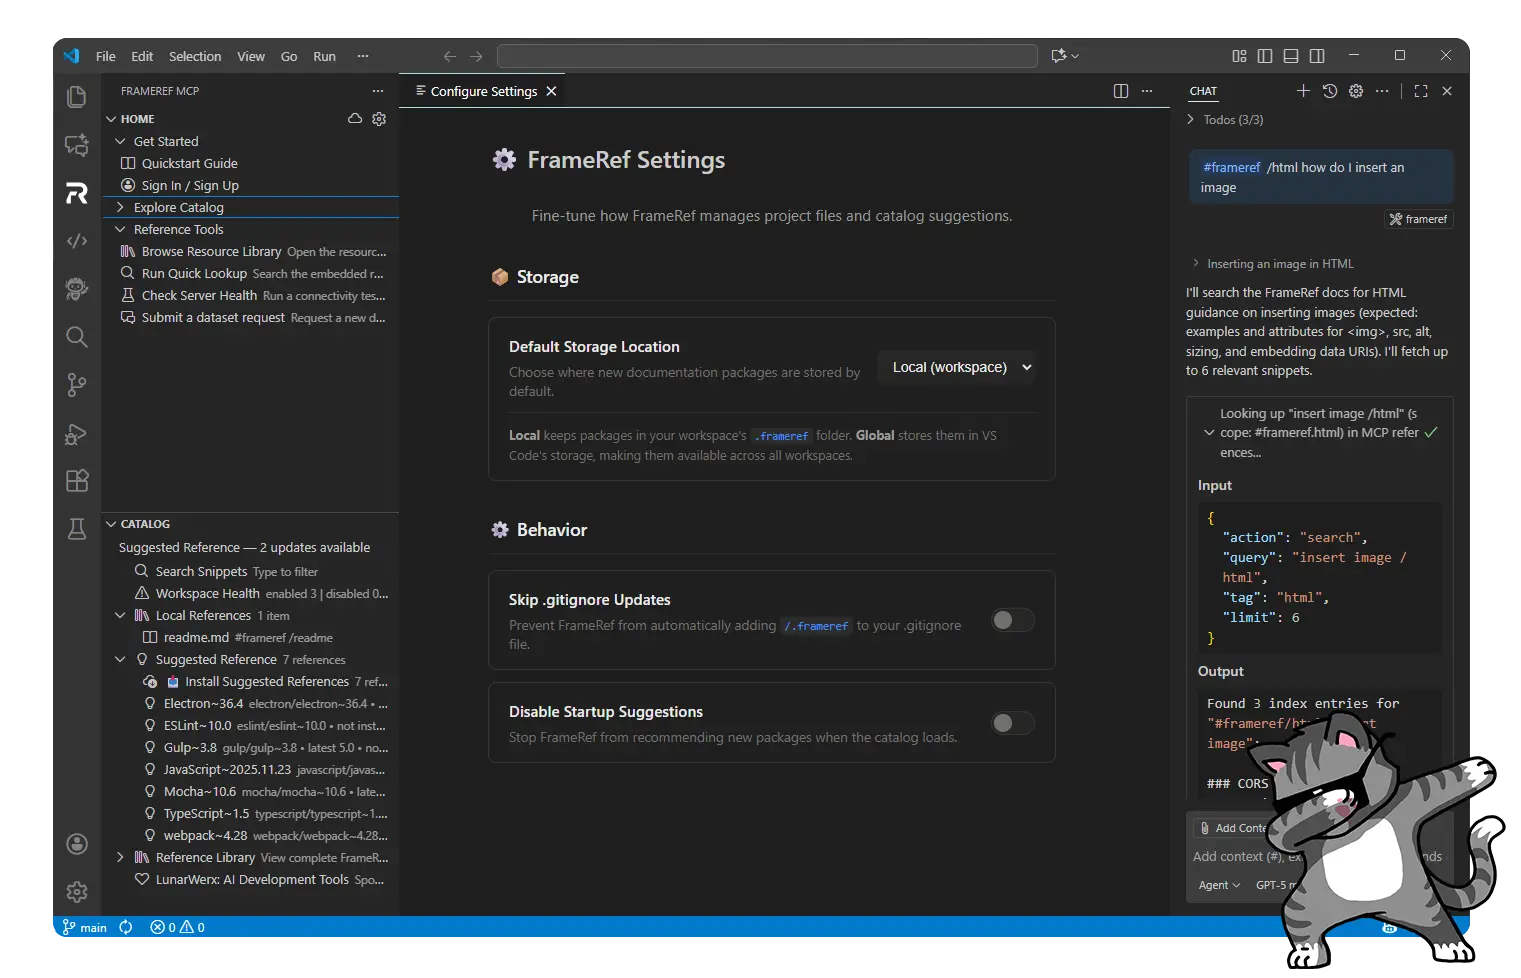Enable Skip .gitignore Updates

coord(1012,620)
